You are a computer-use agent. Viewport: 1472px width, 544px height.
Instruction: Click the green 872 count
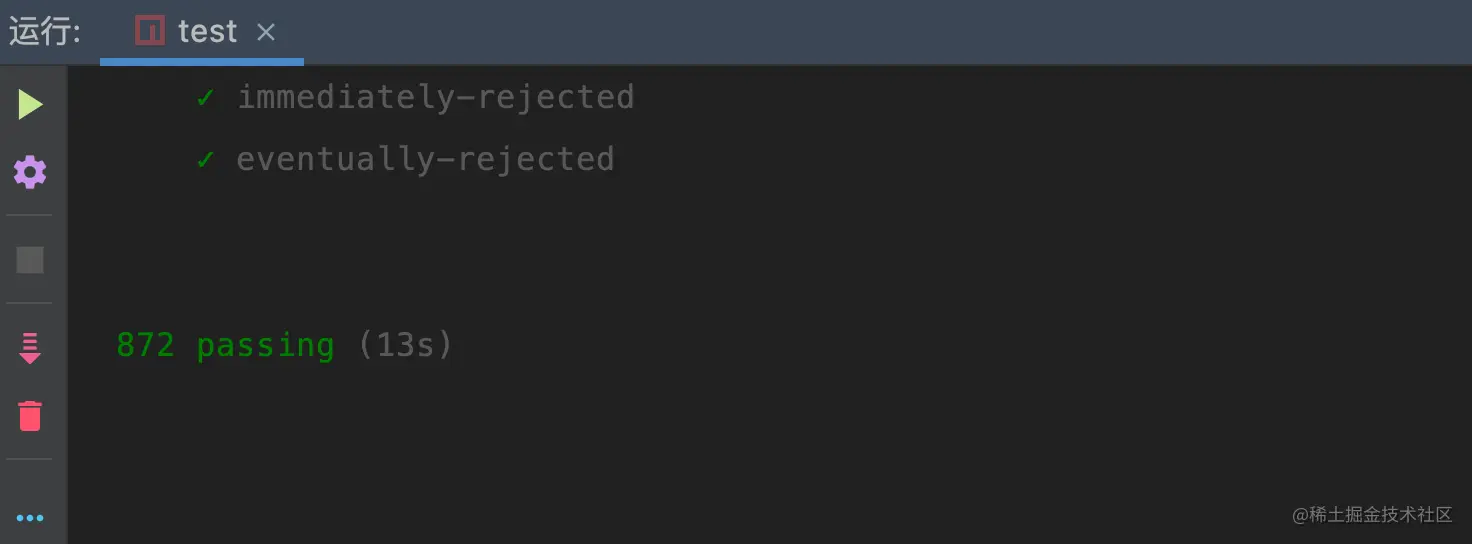pos(145,345)
